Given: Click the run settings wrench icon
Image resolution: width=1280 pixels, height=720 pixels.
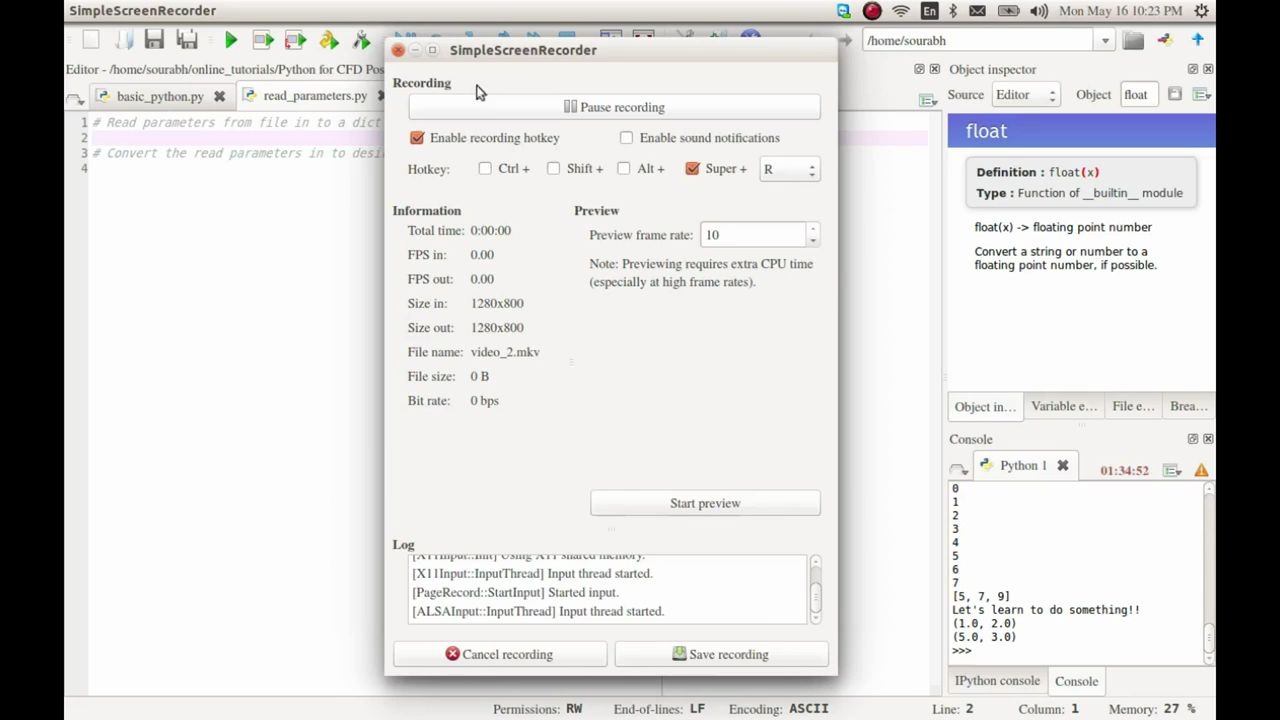Looking at the screenshot, I should coord(361,40).
